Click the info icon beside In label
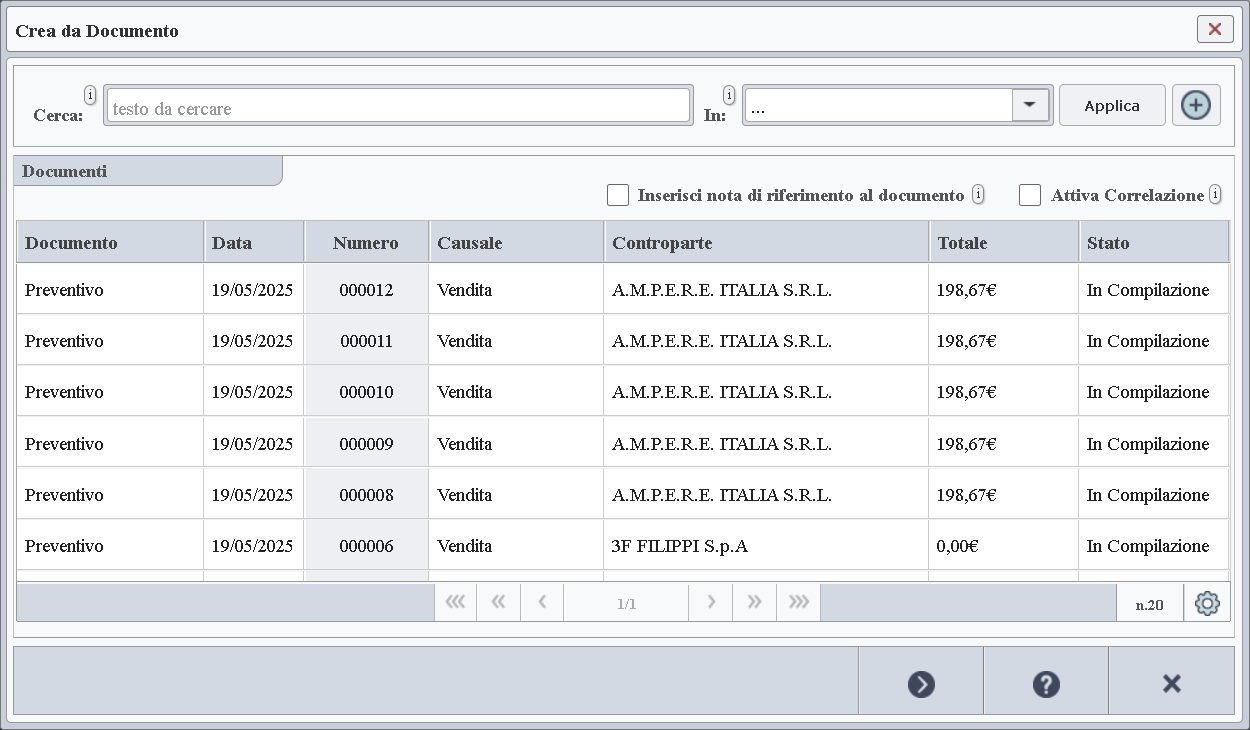1250x730 pixels. [x=729, y=95]
